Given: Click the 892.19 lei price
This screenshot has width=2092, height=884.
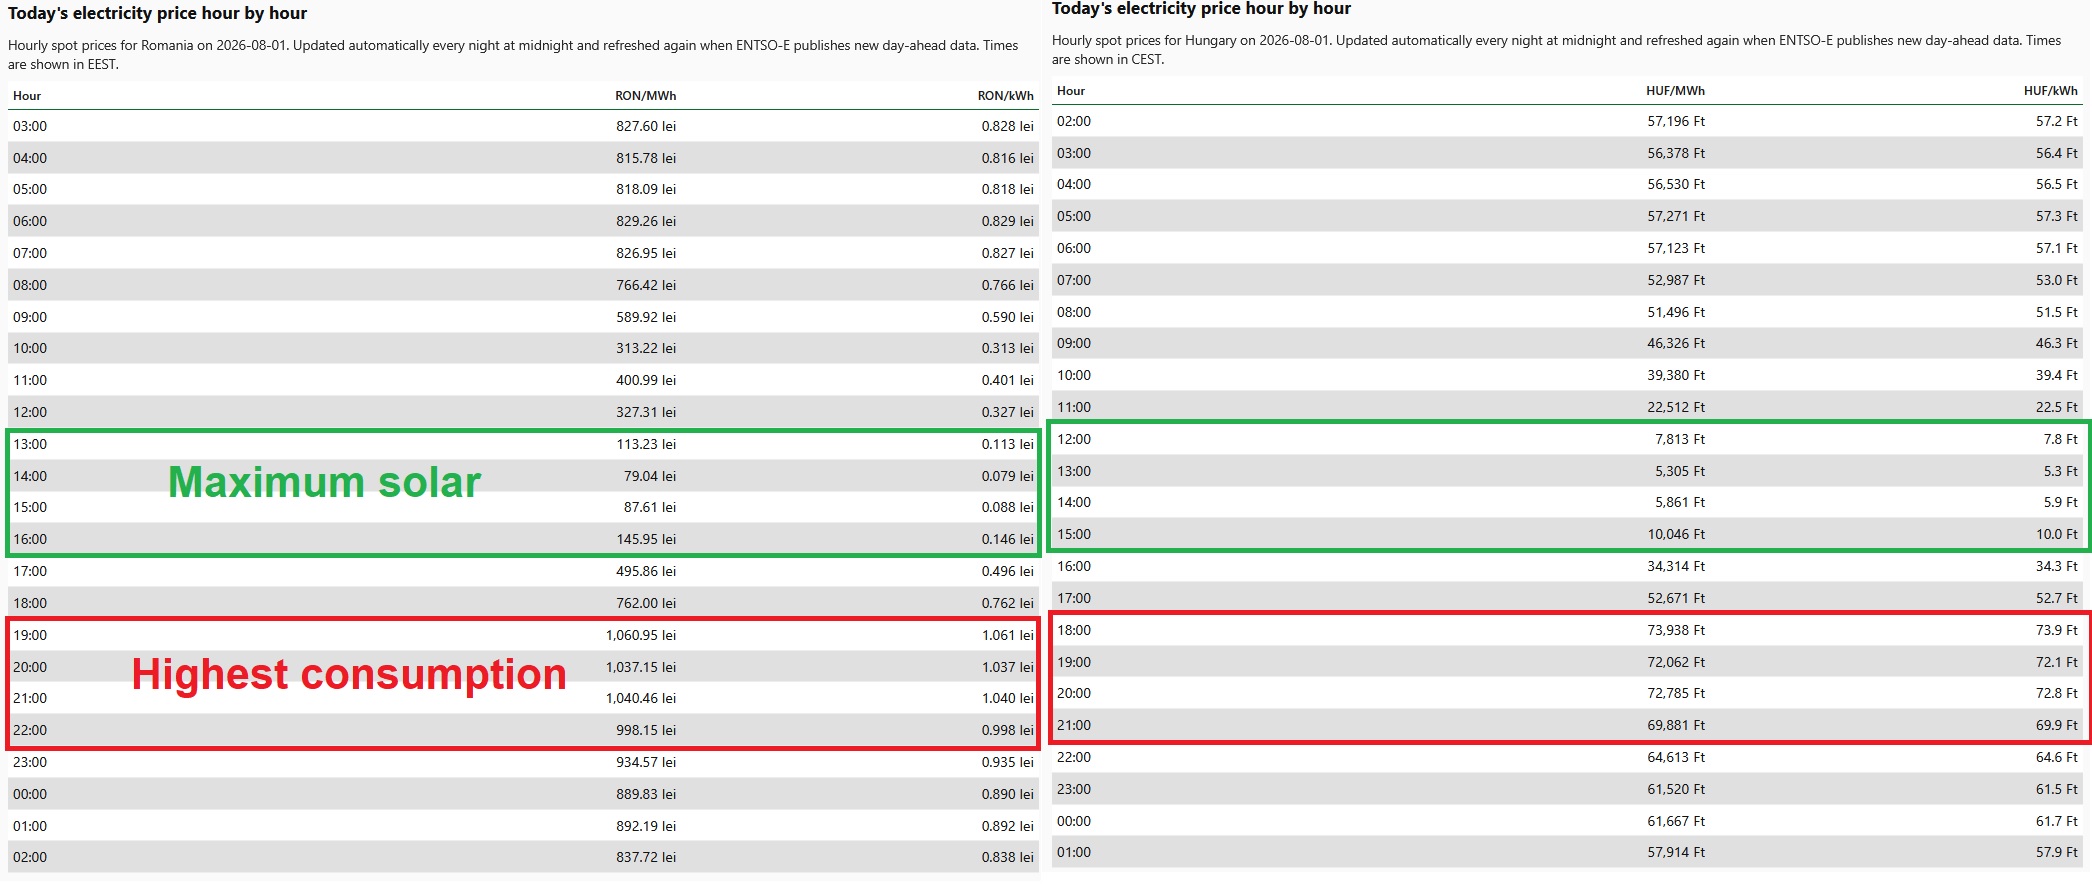Looking at the screenshot, I should click(646, 826).
